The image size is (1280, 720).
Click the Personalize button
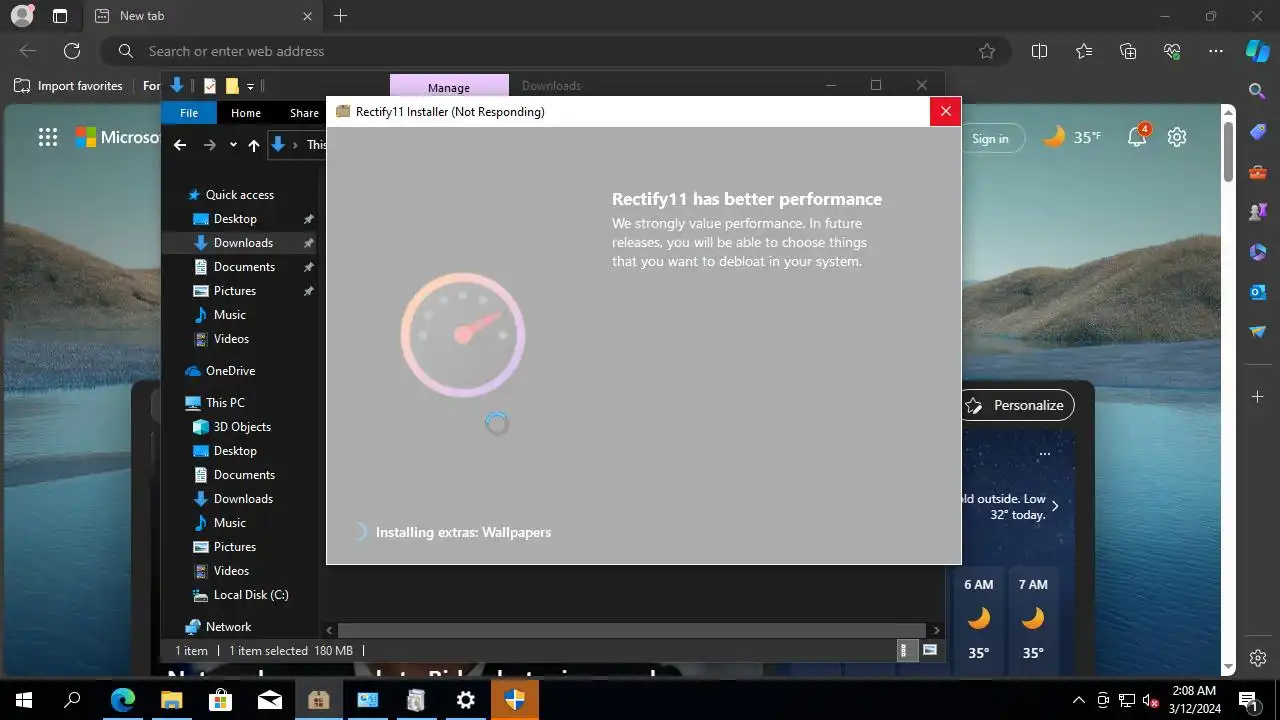click(1017, 405)
